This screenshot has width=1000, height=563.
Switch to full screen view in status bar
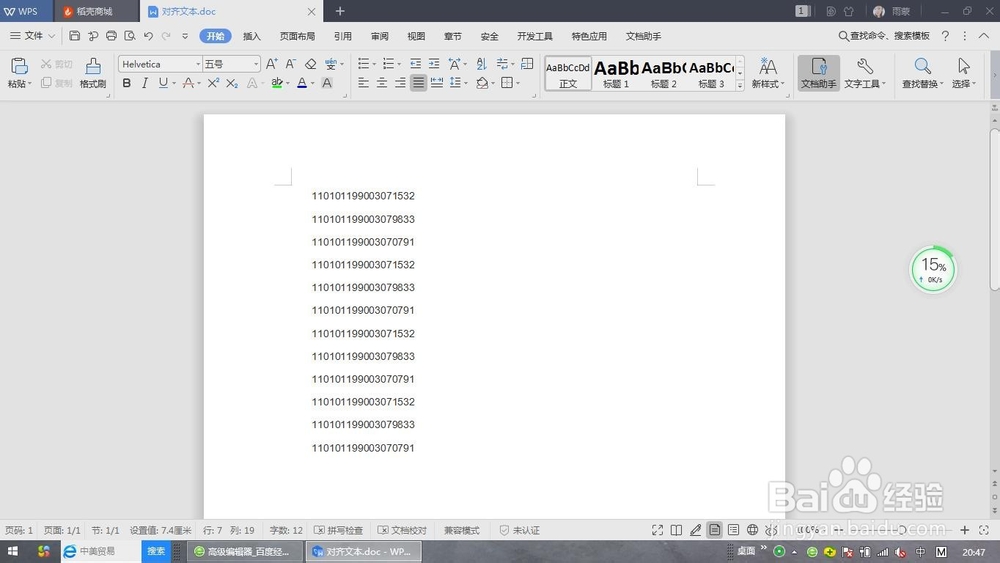[x=658, y=530]
